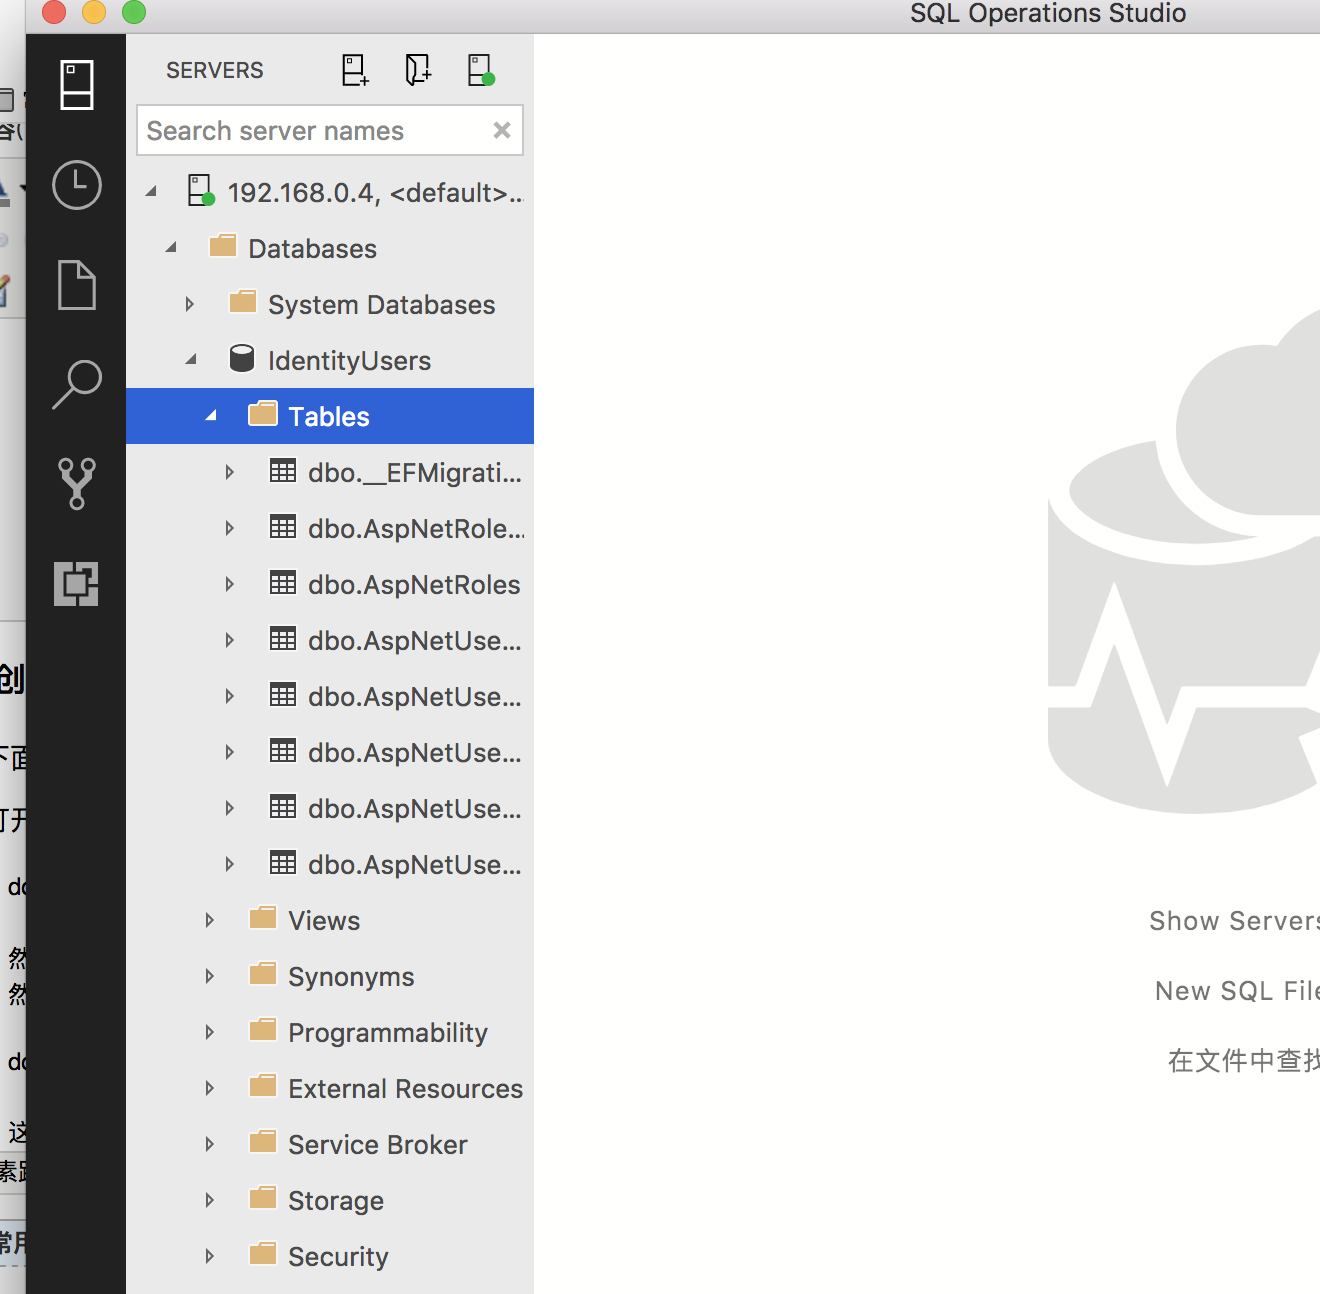This screenshot has height=1294, width=1320.
Task: Select the Synonyms label
Action: click(351, 977)
